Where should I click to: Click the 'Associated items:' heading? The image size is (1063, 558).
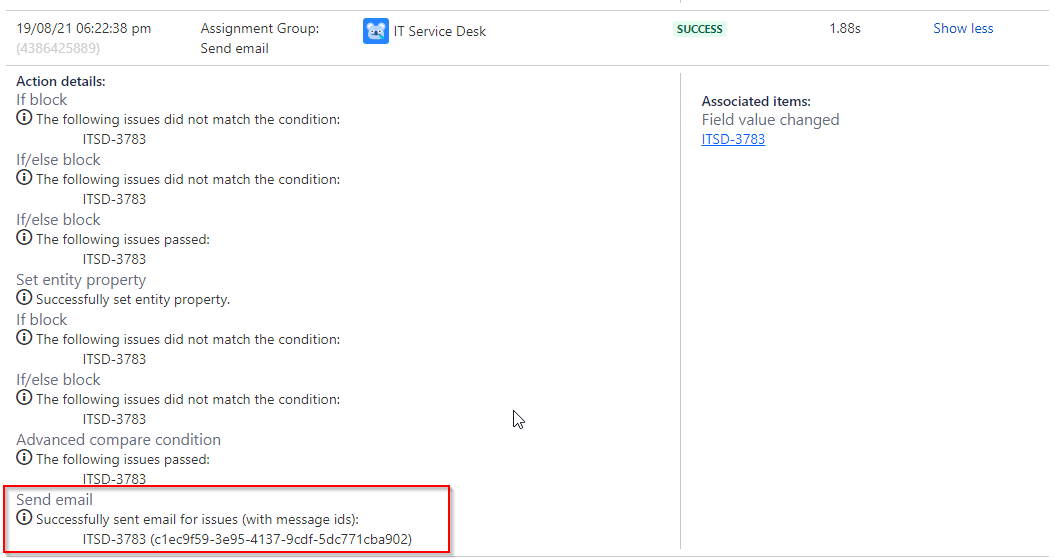pyautogui.click(x=756, y=102)
